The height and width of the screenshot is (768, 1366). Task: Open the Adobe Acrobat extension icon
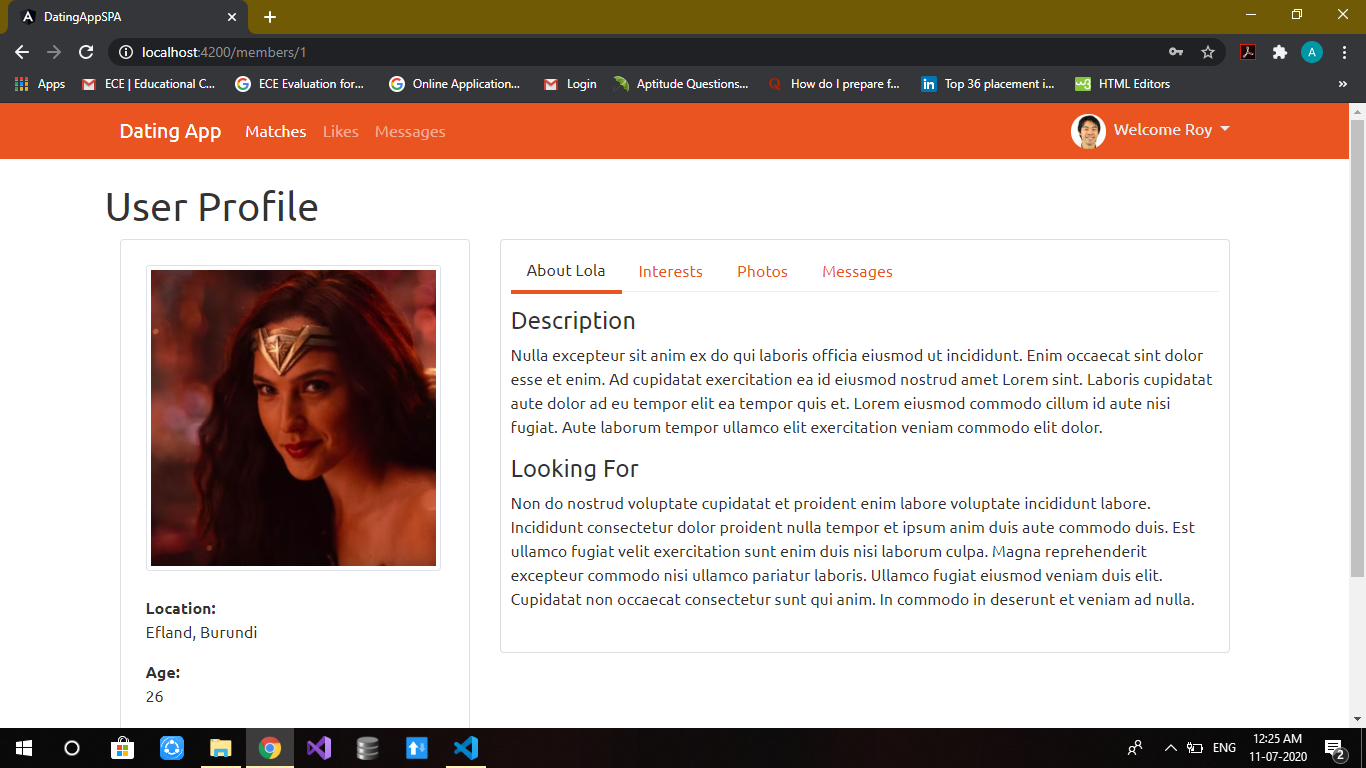pos(1247,52)
